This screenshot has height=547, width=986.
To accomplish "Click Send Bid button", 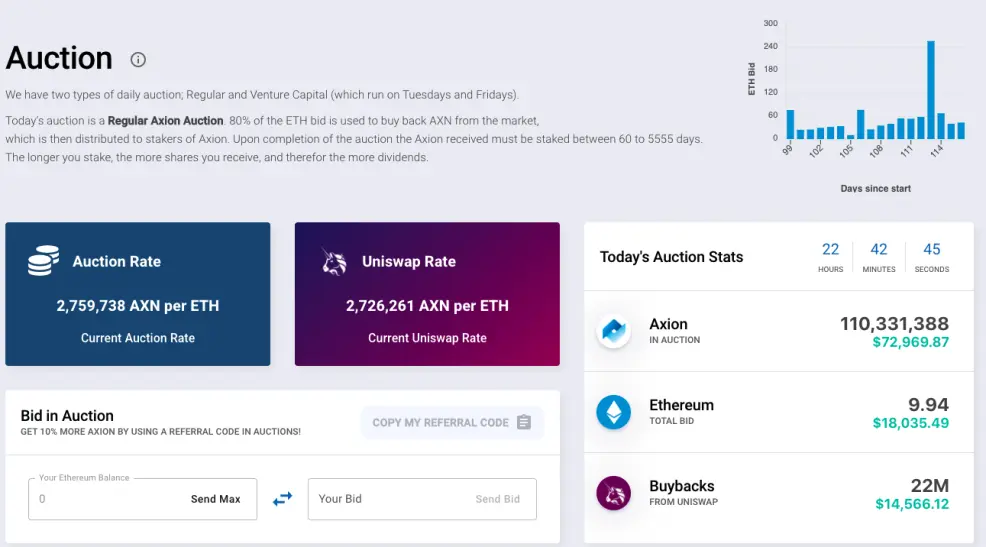I will click(497, 499).
